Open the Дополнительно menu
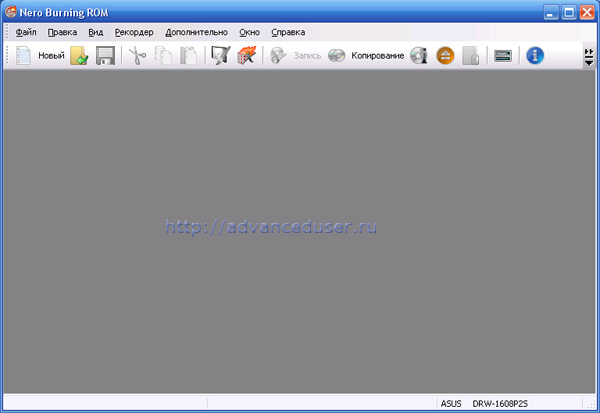Screen dimensions: 600x413 [196, 33]
